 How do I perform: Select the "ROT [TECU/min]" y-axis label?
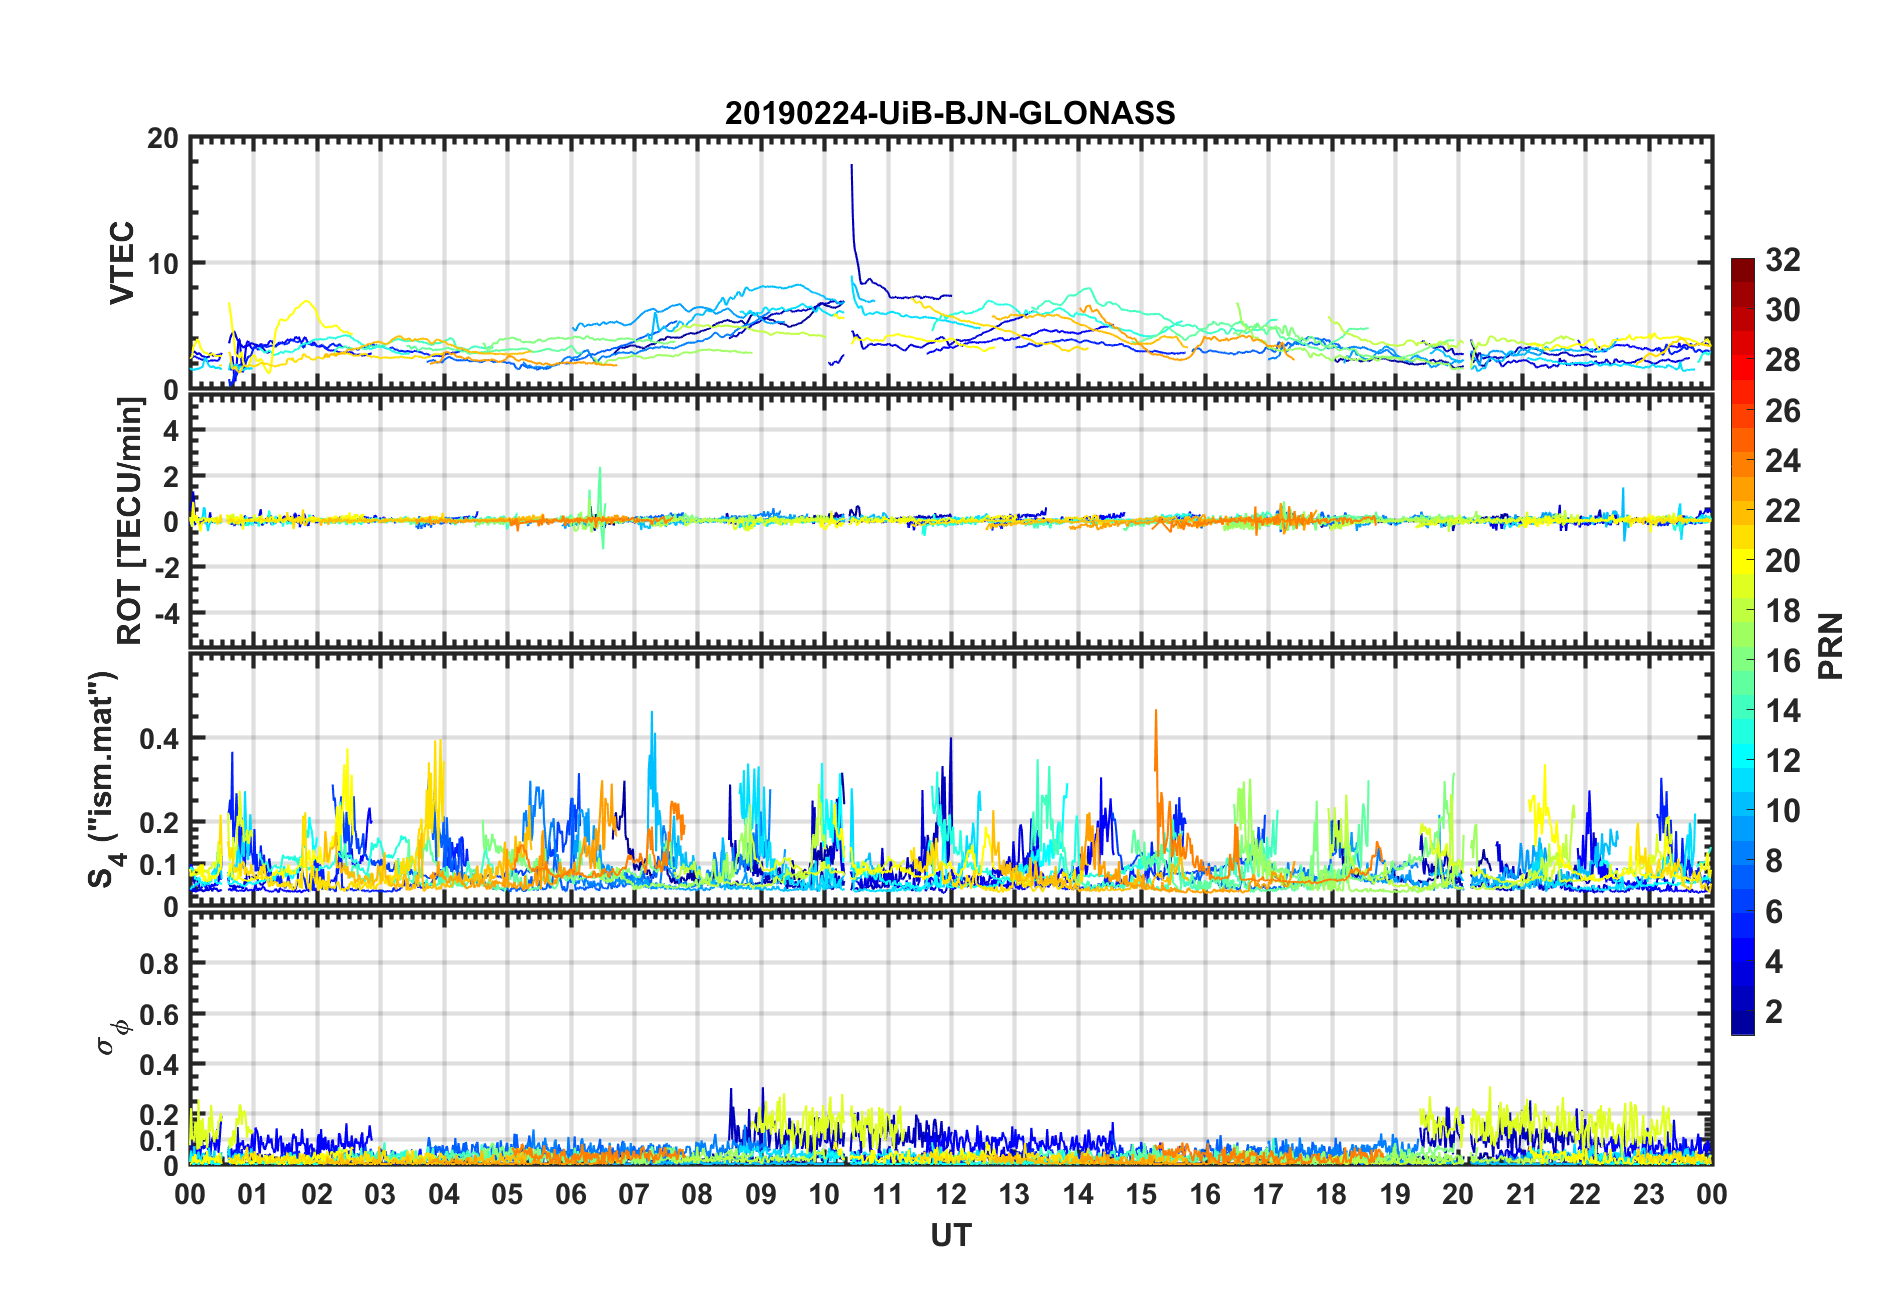(130, 521)
